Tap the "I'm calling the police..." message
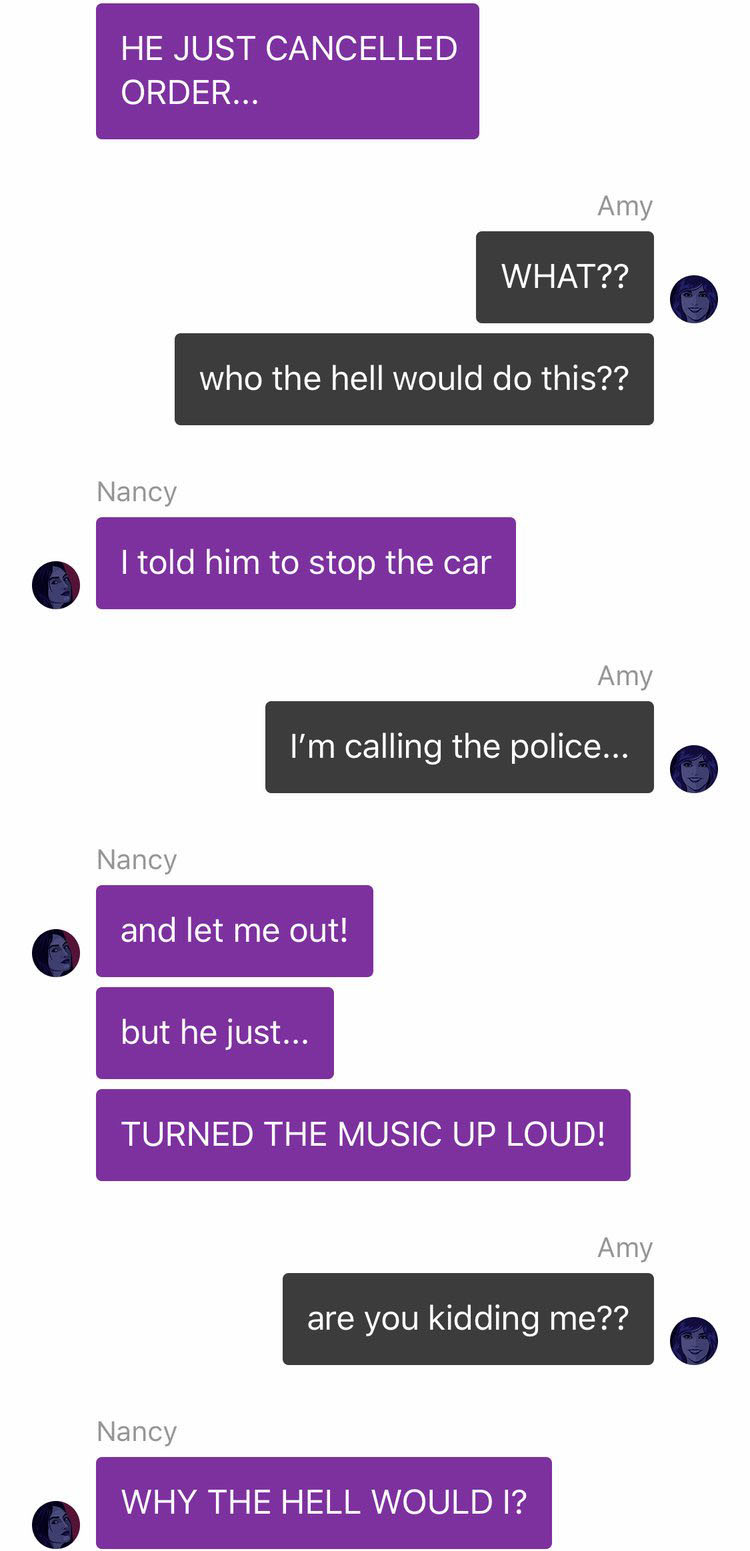 point(459,747)
